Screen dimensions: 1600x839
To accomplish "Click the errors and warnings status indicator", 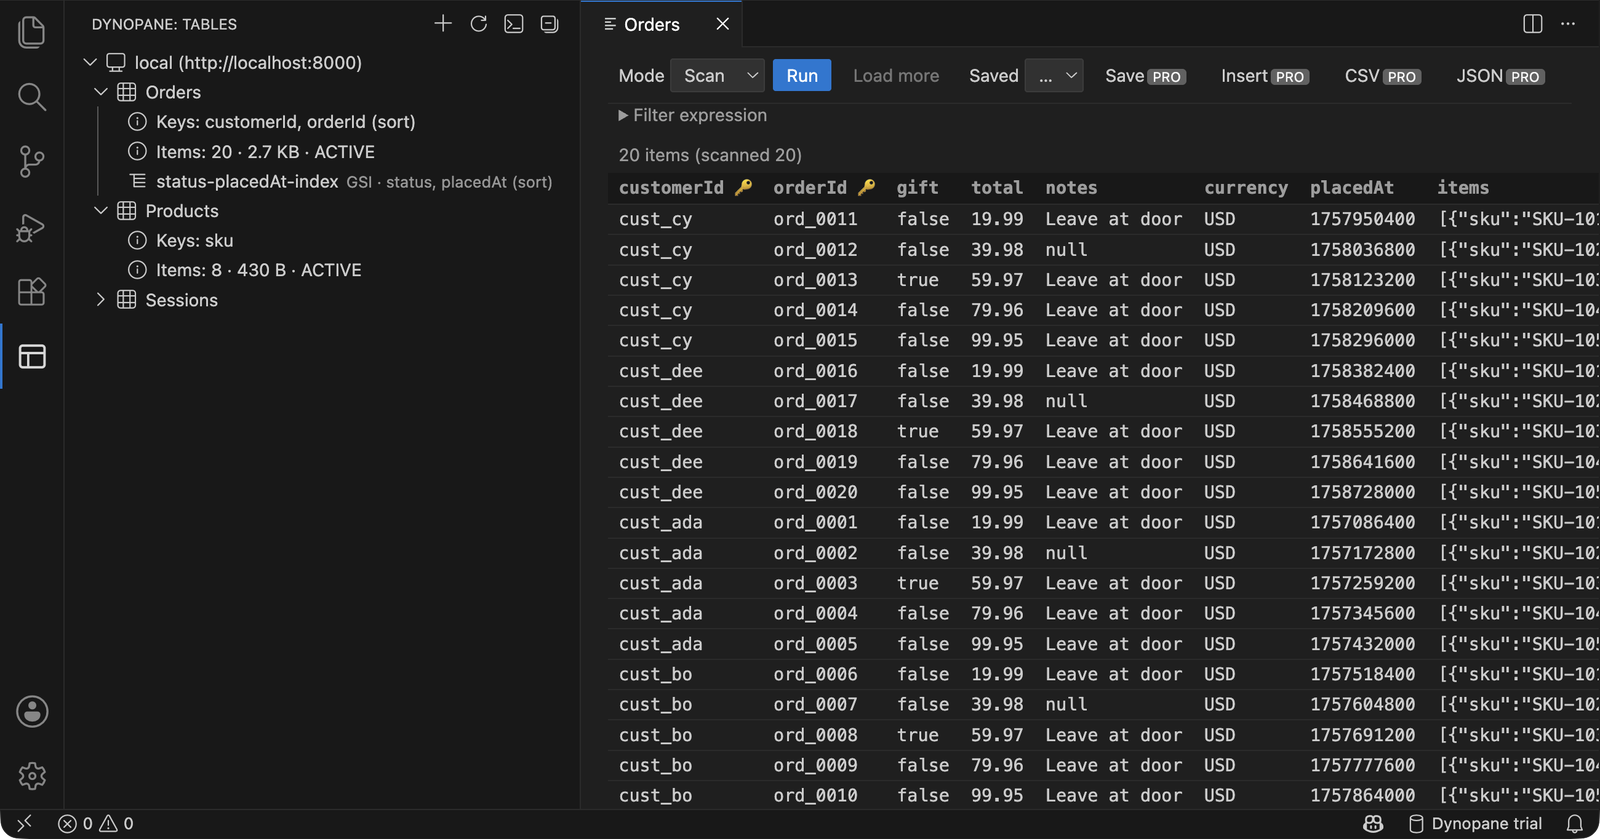I will point(96,824).
